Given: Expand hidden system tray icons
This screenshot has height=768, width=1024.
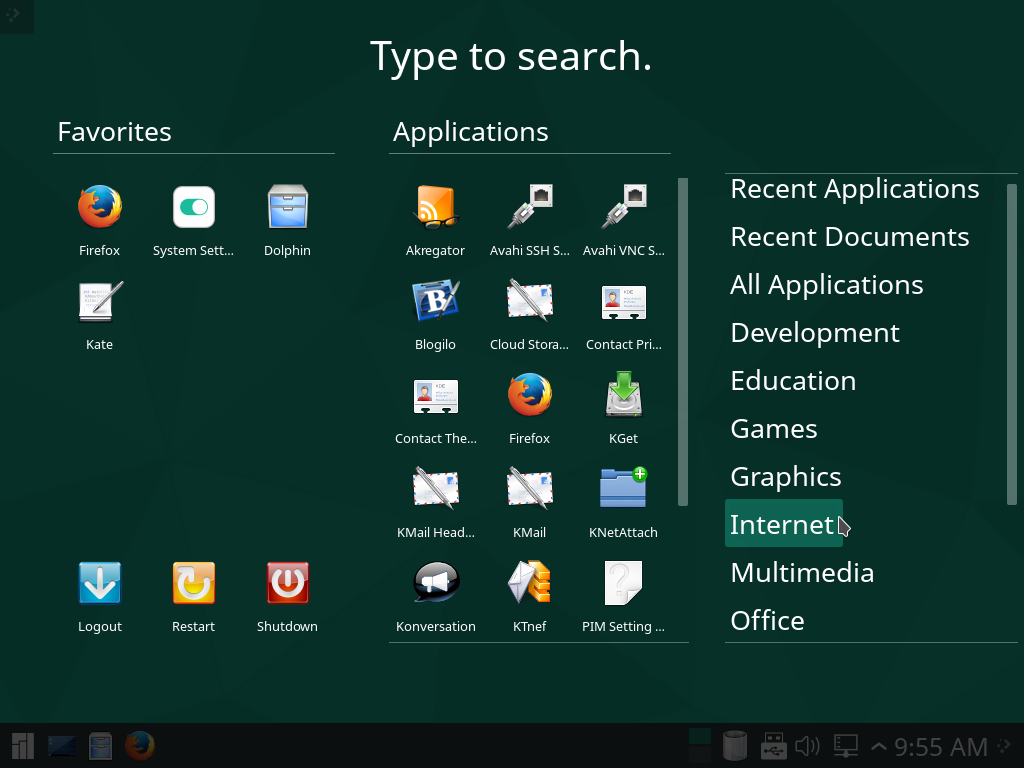Looking at the screenshot, I should point(878,745).
